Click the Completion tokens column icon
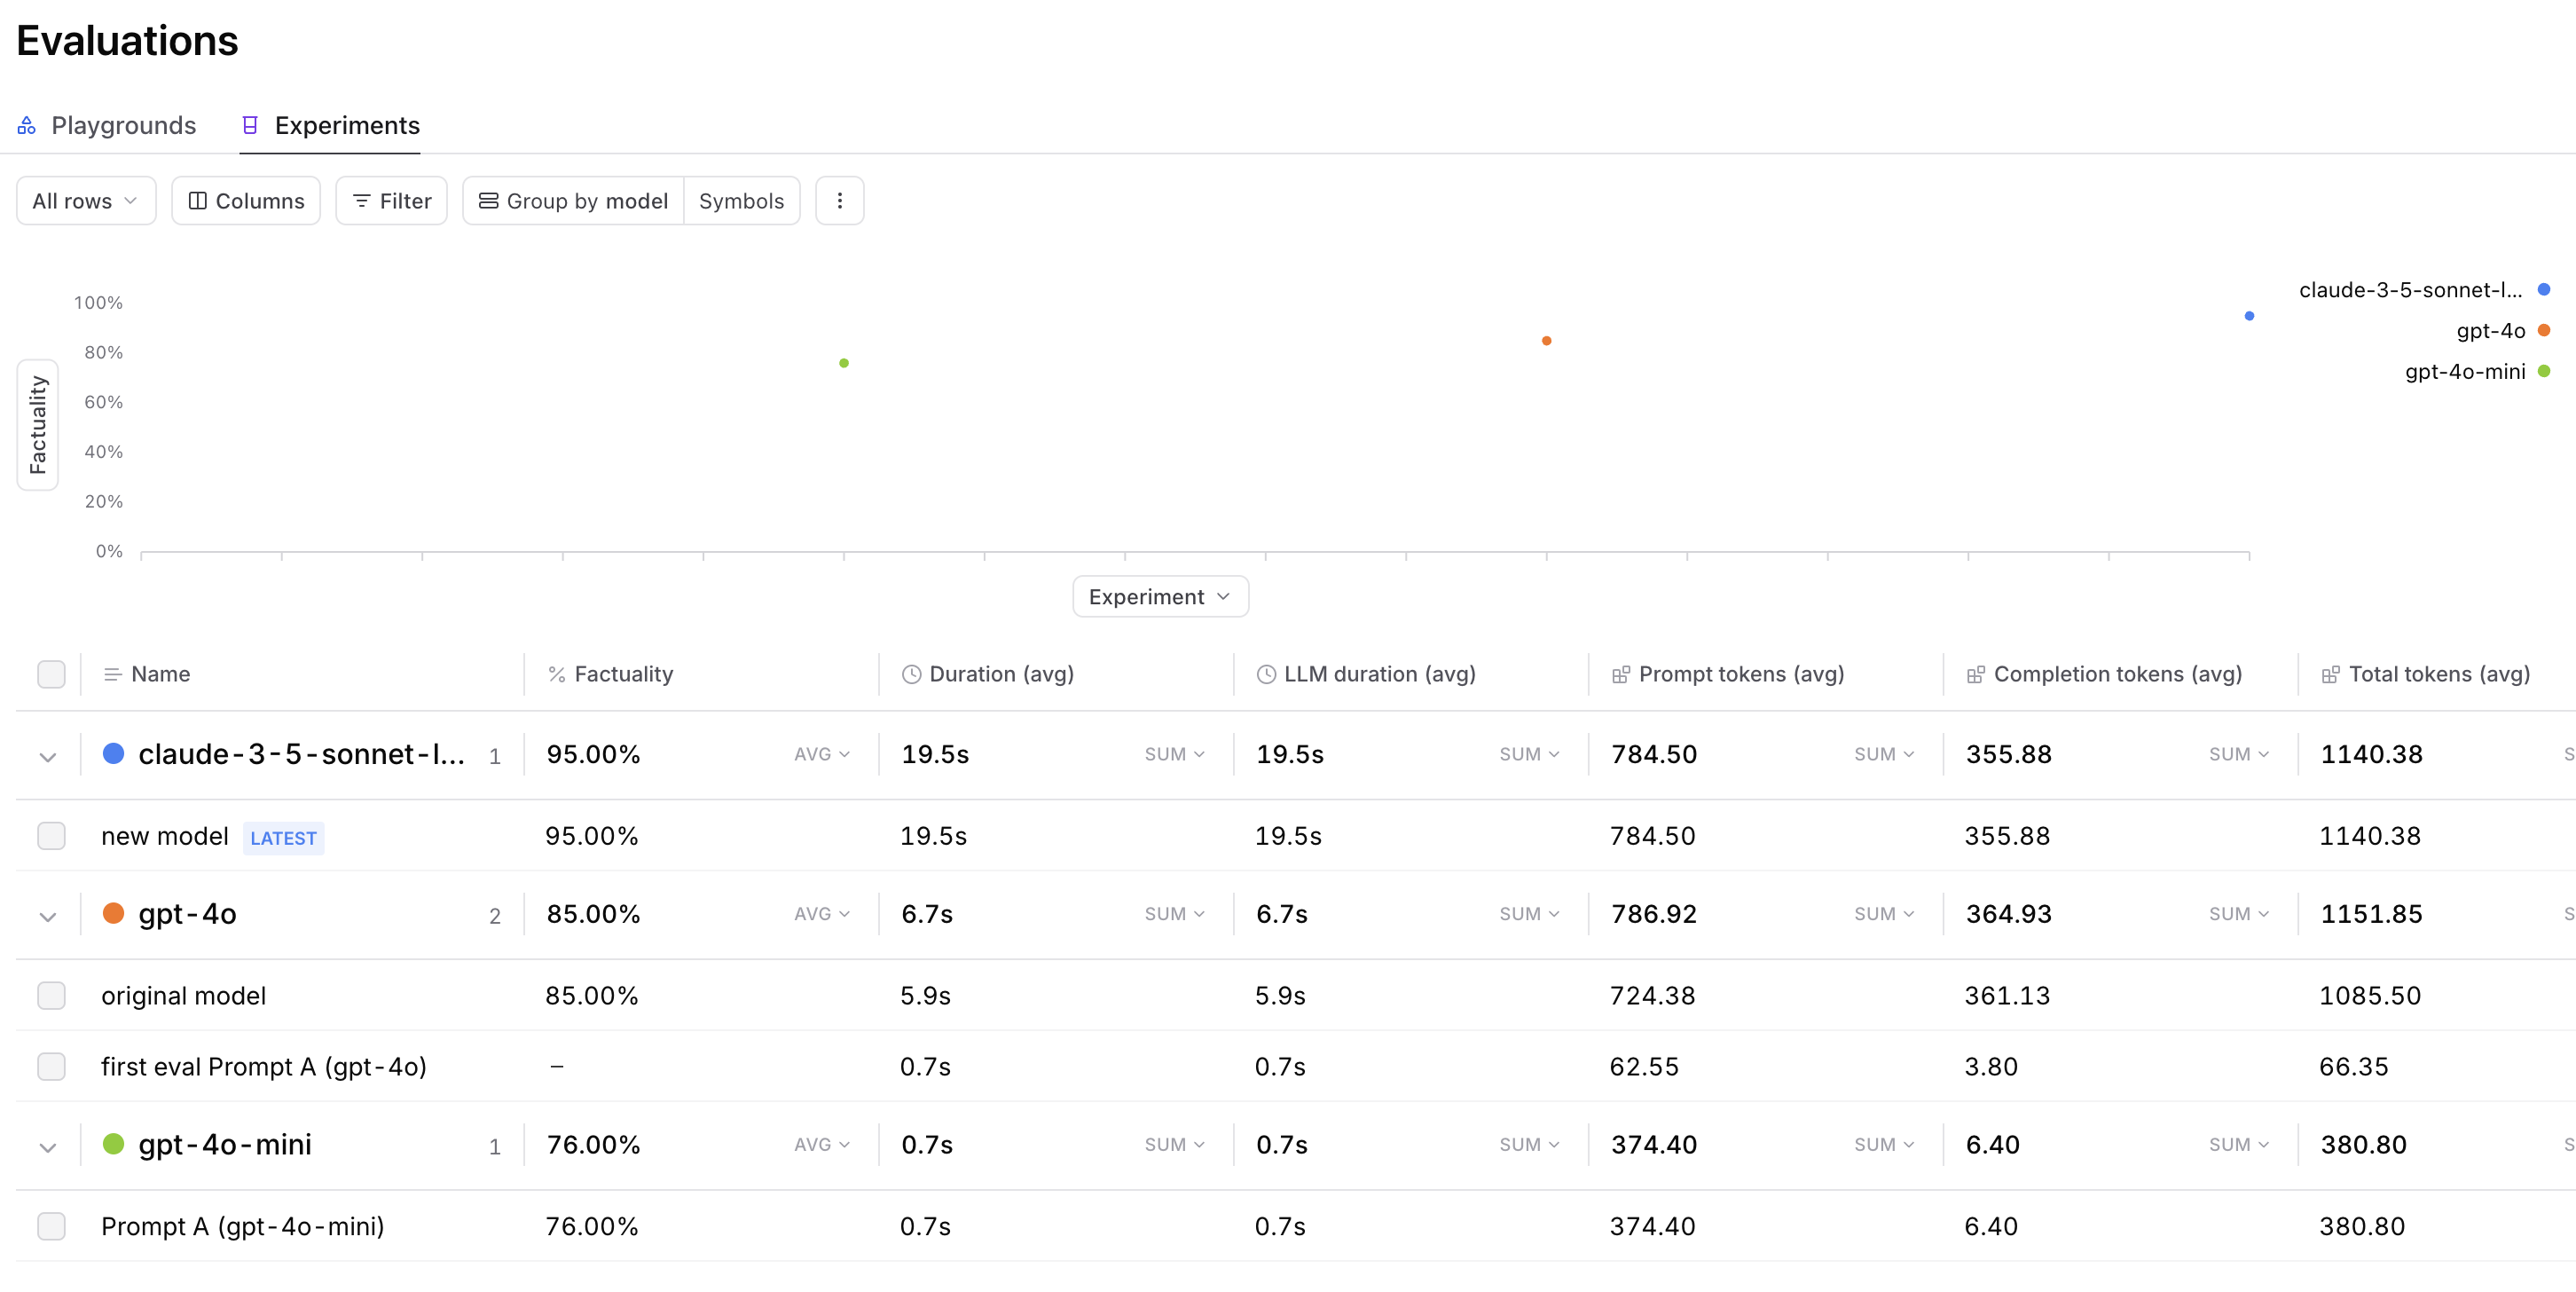Screen dimensions: 2576x1292 coord(1975,674)
